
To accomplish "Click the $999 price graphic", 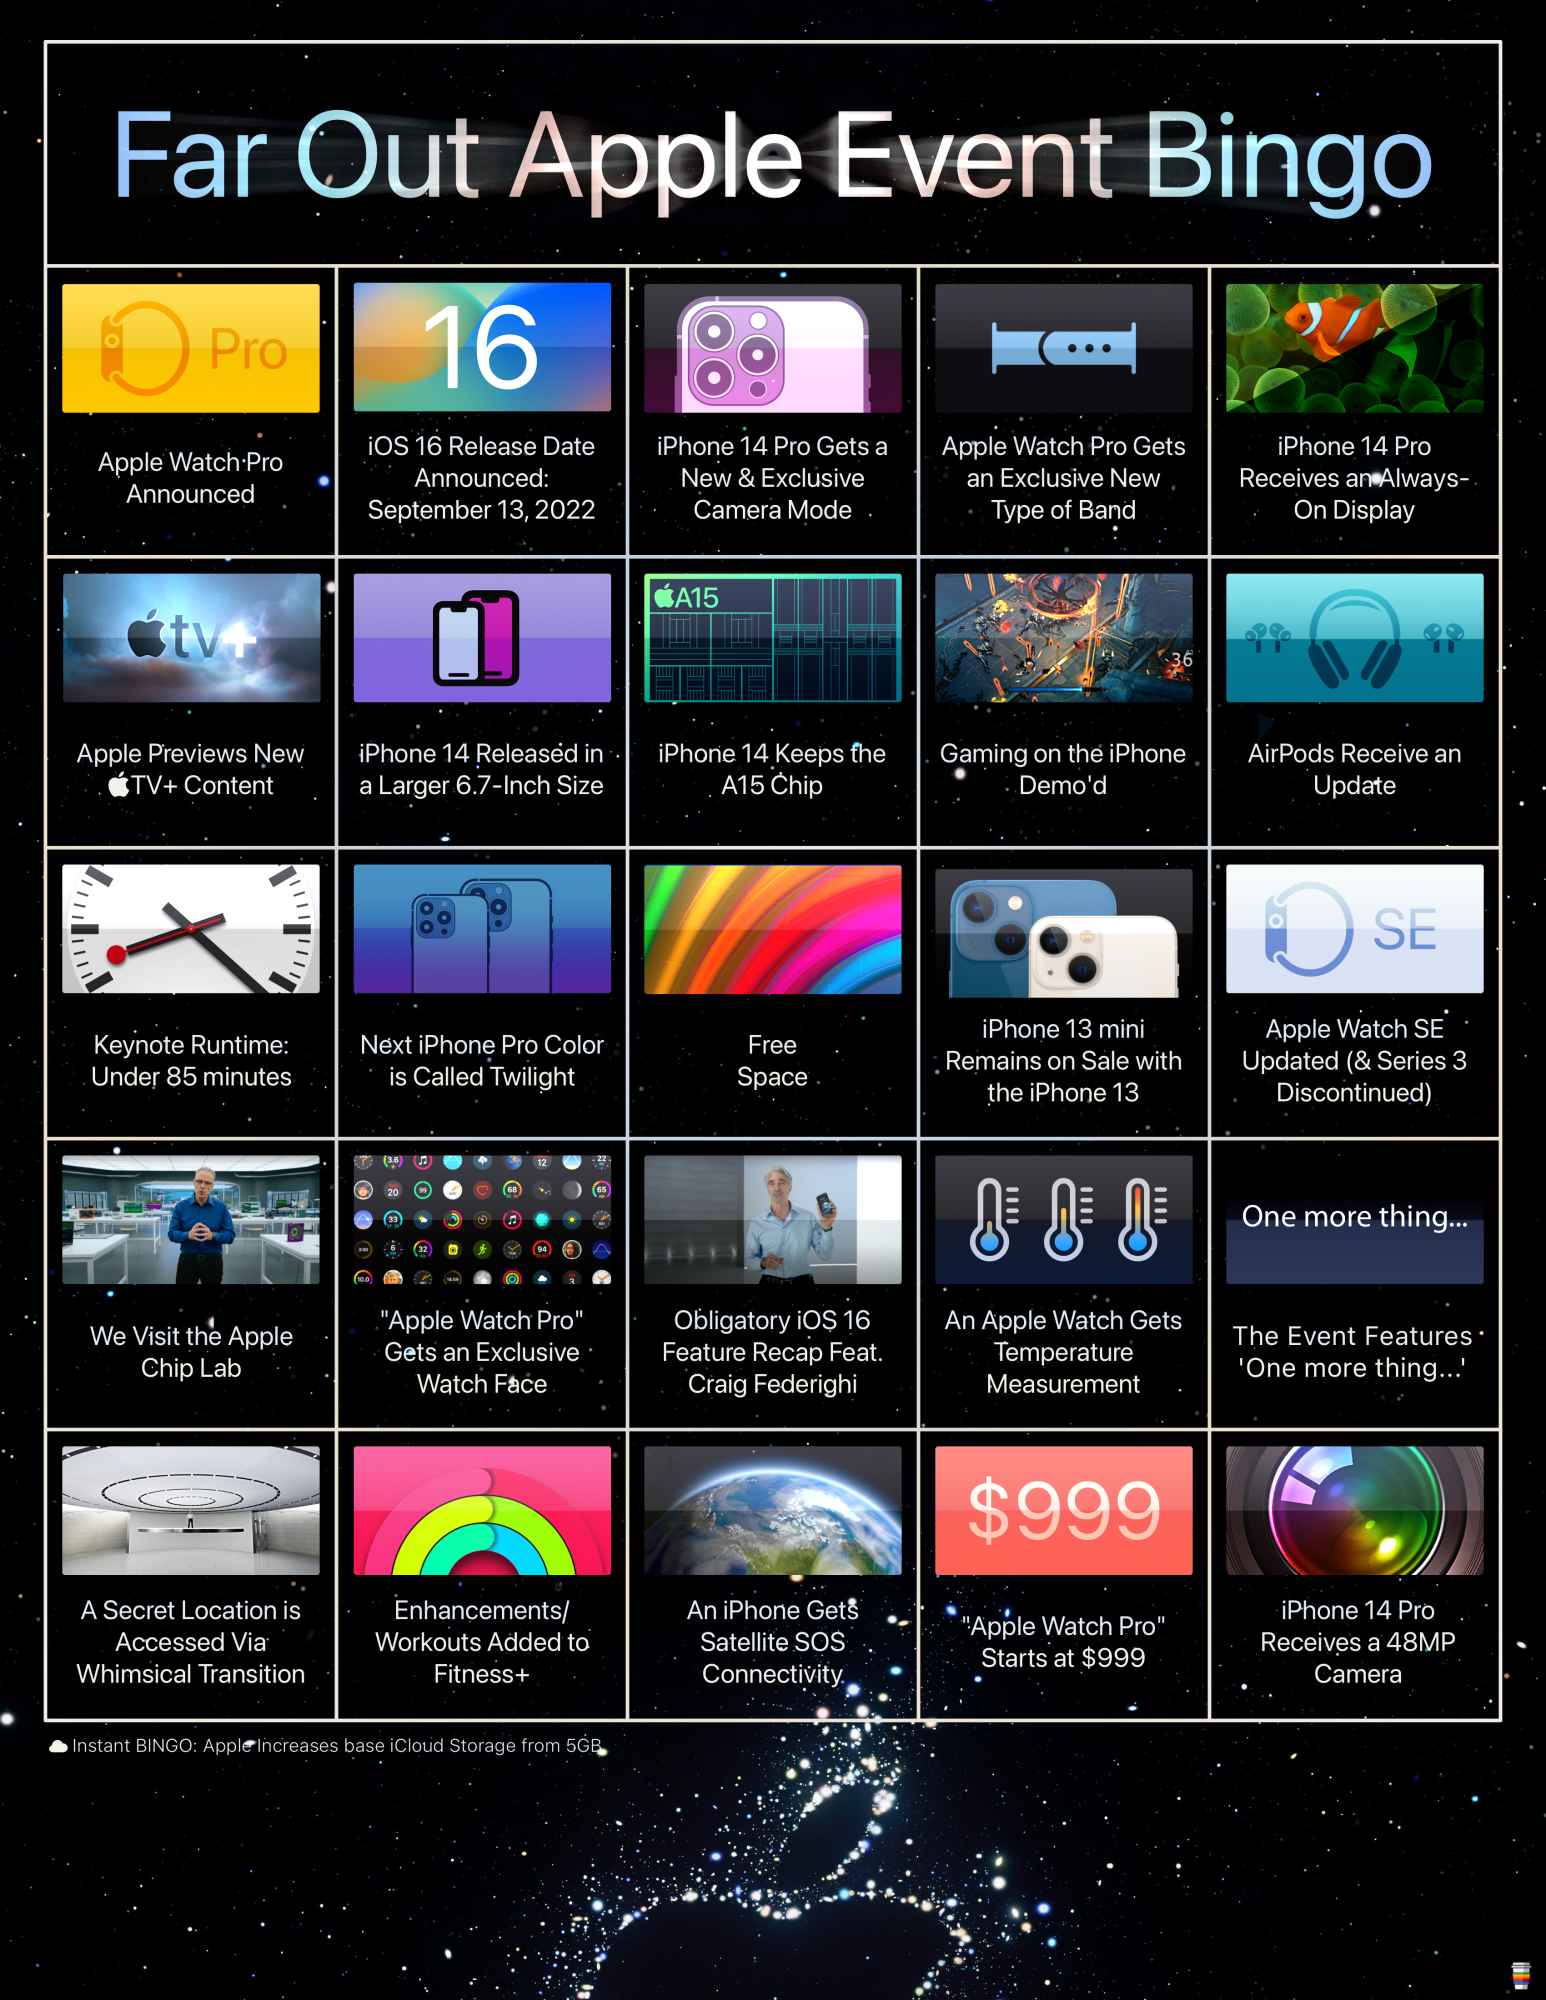I will [1064, 1511].
